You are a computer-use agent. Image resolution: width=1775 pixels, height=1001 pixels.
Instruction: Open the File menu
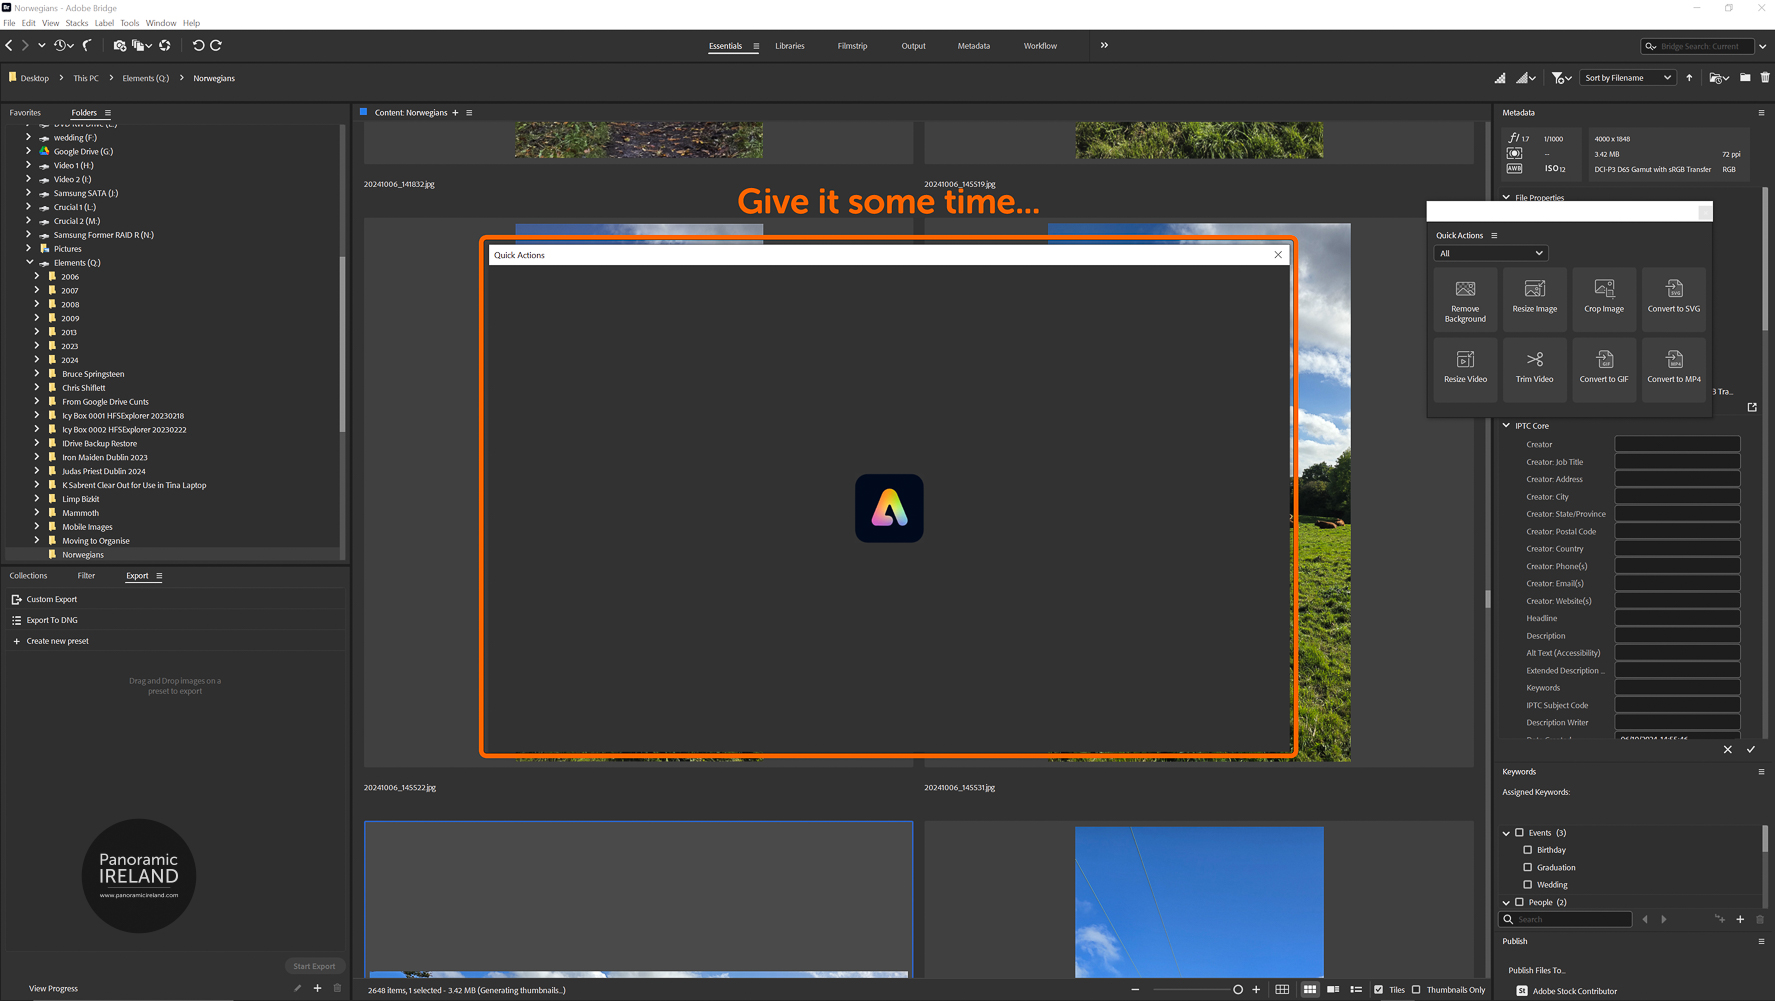(x=9, y=23)
